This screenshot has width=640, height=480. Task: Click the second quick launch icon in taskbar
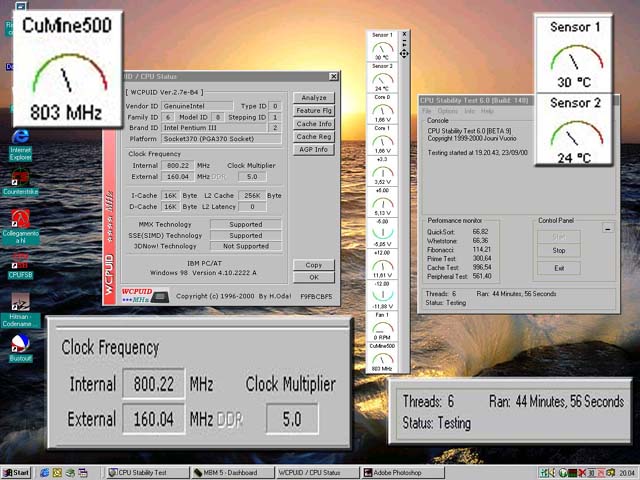57,473
